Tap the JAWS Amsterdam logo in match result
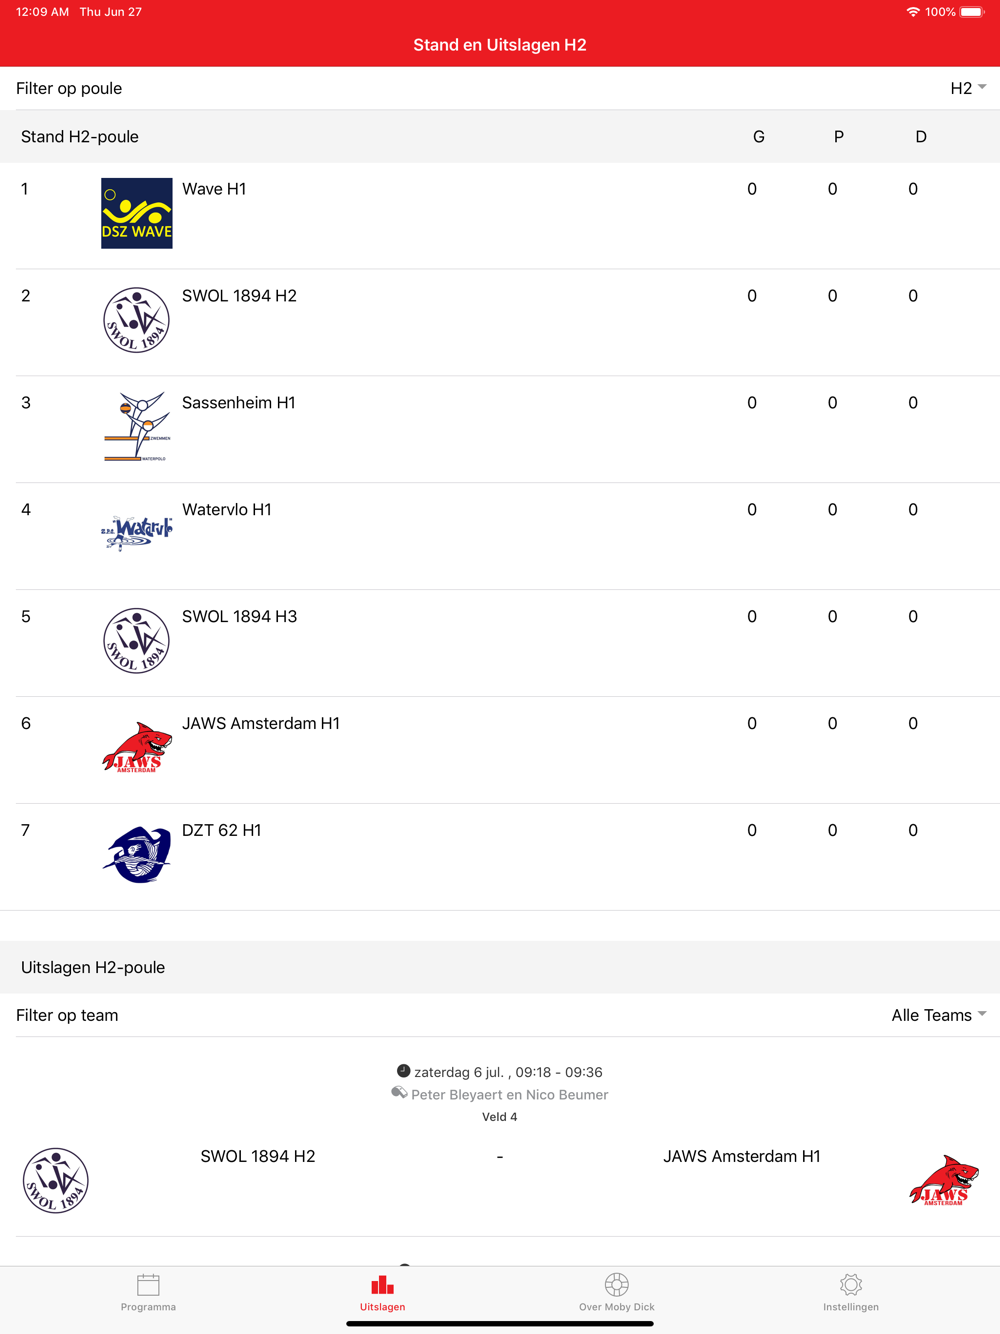The image size is (1000, 1334). [x=944, y=1180]
